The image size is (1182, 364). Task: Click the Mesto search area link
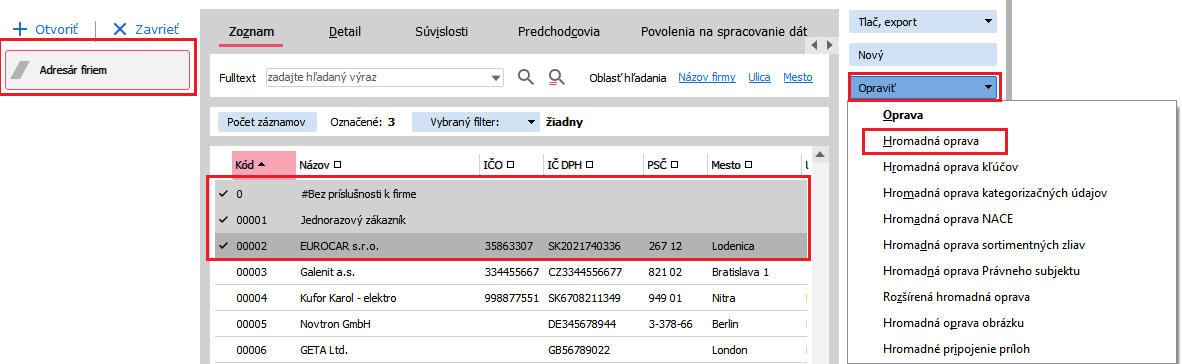[798, 77]
